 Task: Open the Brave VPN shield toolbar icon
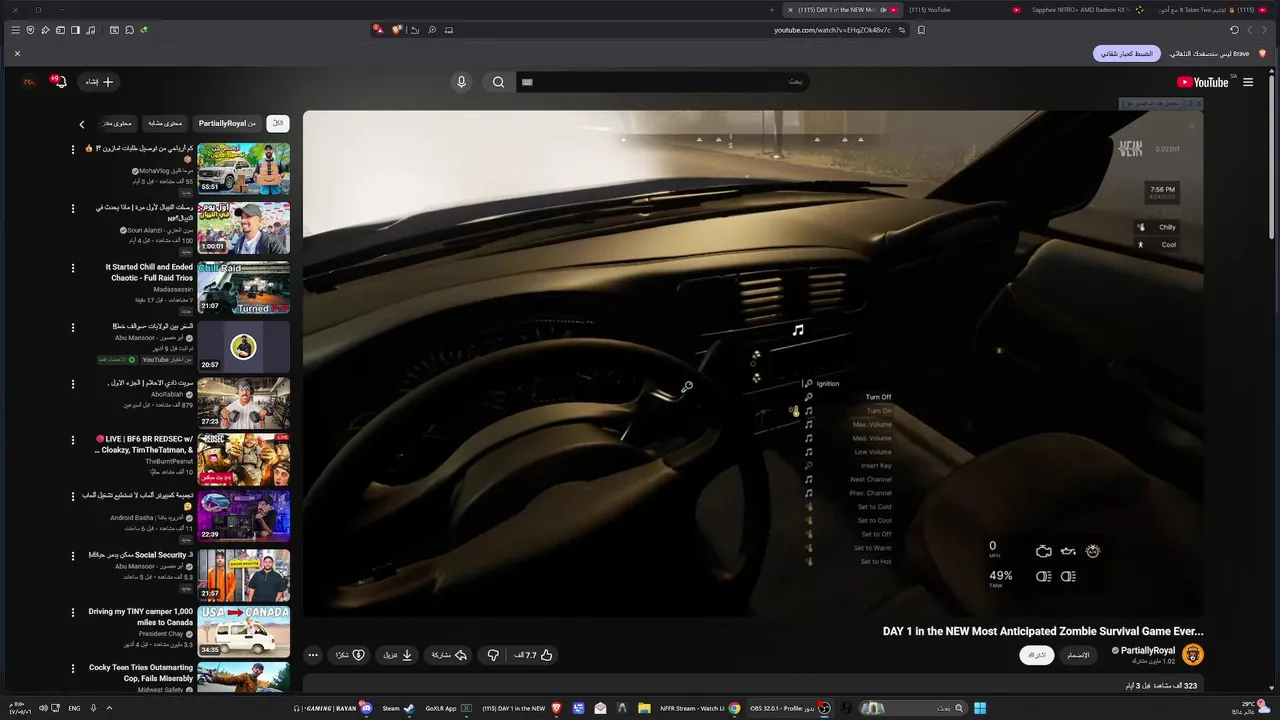tap(30, 30)
